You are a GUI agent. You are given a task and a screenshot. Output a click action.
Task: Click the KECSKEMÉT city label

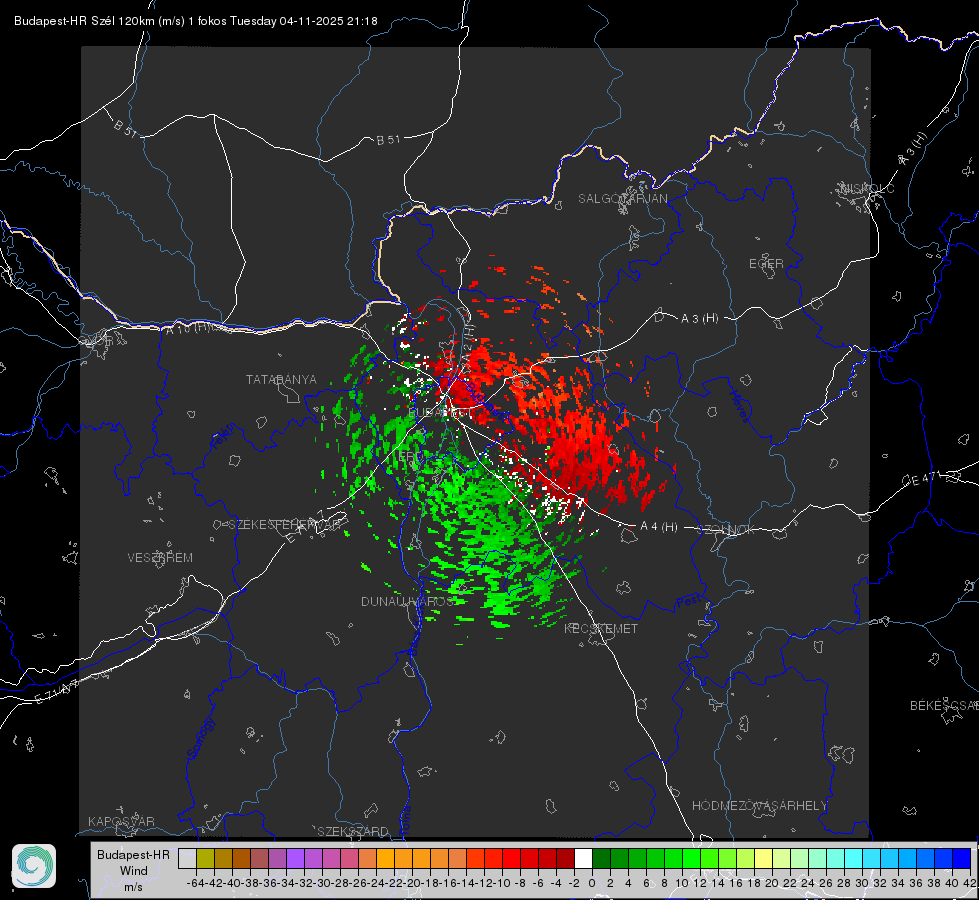601,628
